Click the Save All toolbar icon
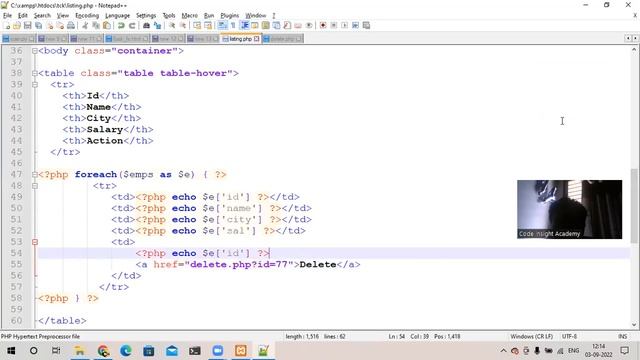Image resolution: width=640 pixels, height=360 pixels. click(38, 25)
